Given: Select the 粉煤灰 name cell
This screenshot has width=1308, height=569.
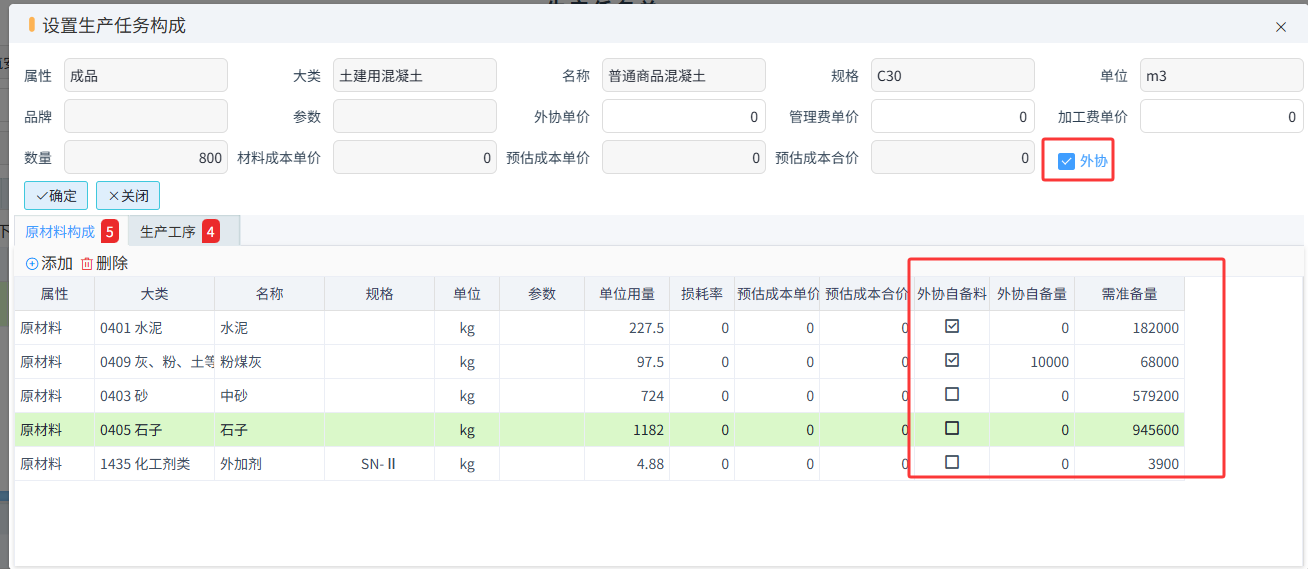Looking at the screenshot, I should pyautogui.click(x=269, y=362).
